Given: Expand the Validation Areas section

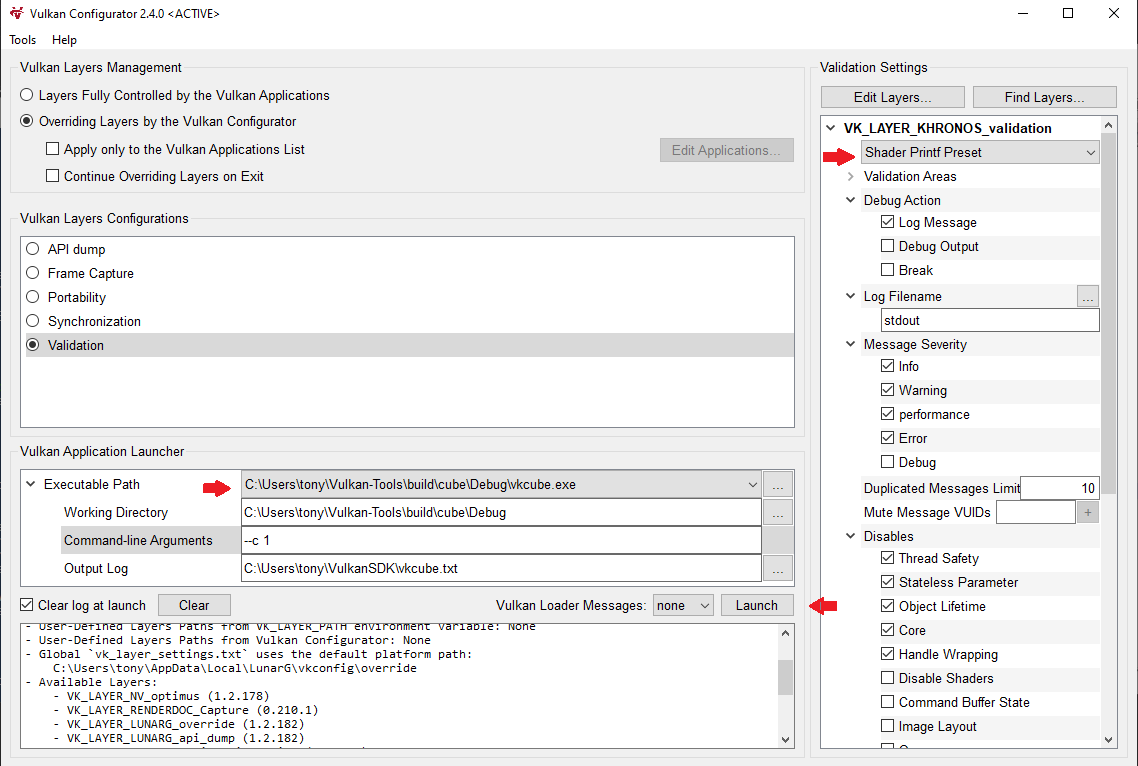Looking at the screenshot, I should tap(849, 176).
